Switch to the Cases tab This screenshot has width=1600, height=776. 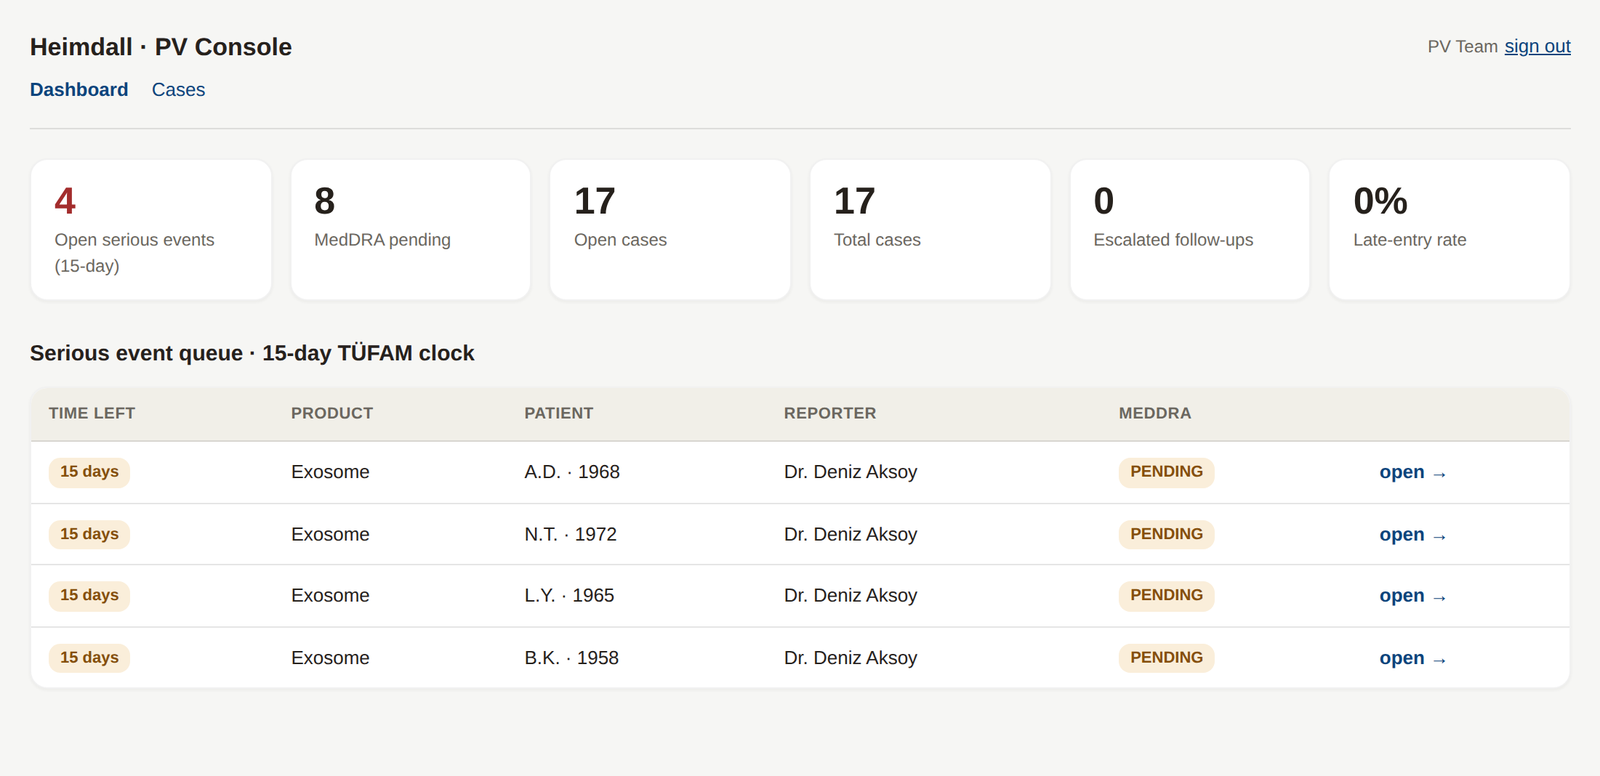point(178,90)
